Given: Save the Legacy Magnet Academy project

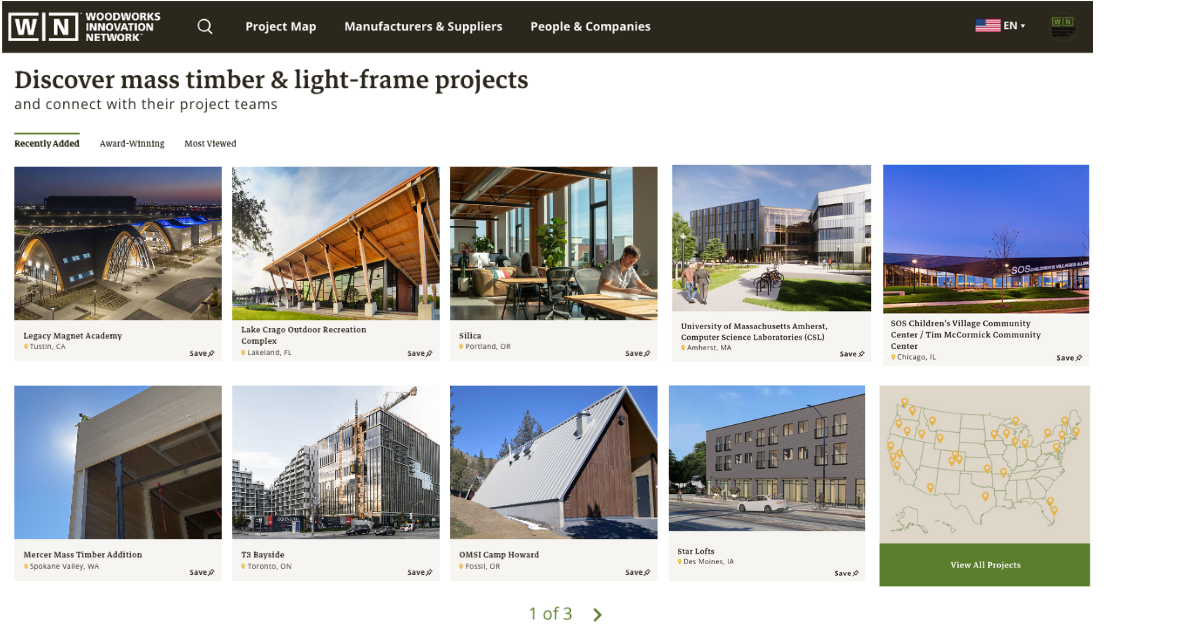Looking at the screenshot, I should click(x=202, y=353).
